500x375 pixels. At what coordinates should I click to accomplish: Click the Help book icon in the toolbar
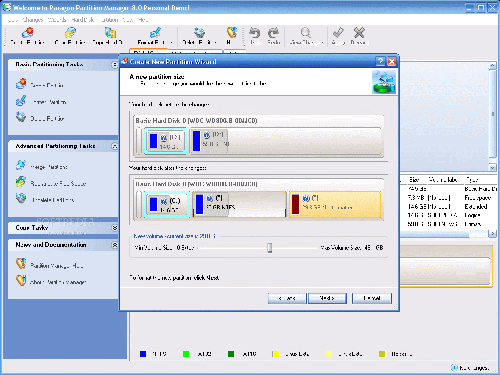232,33
